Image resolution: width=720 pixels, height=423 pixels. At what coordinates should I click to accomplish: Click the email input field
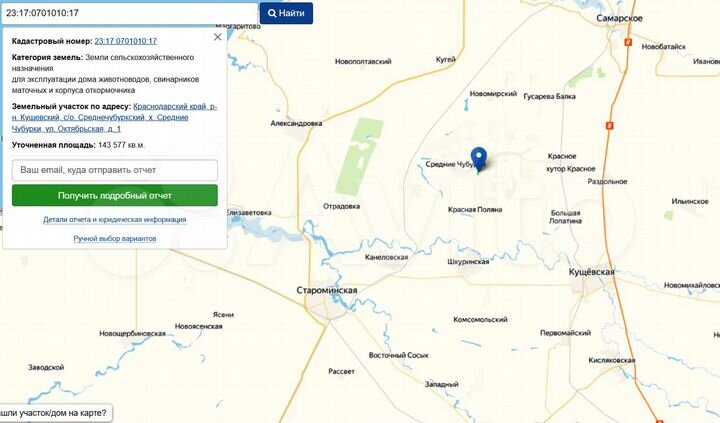pos(115,170)
